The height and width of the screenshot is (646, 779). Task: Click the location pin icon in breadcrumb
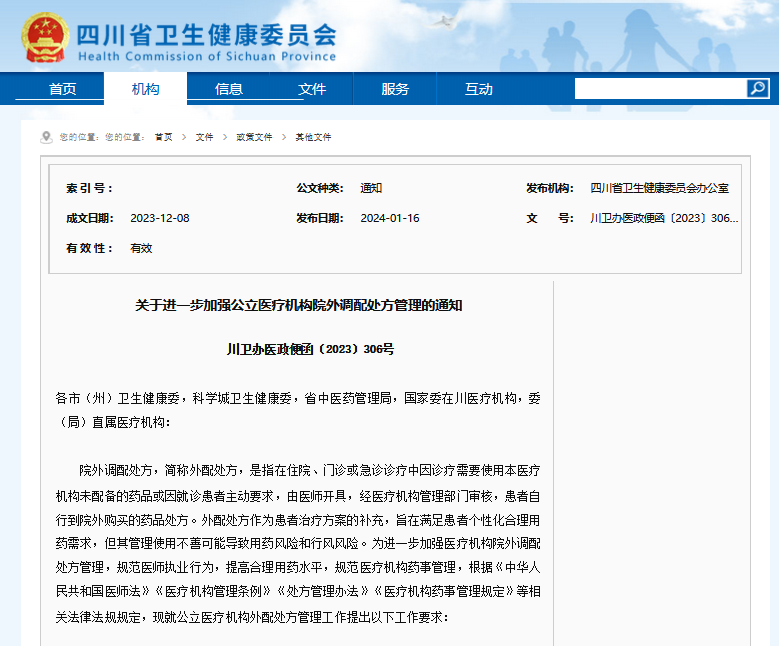pos(46,137)
